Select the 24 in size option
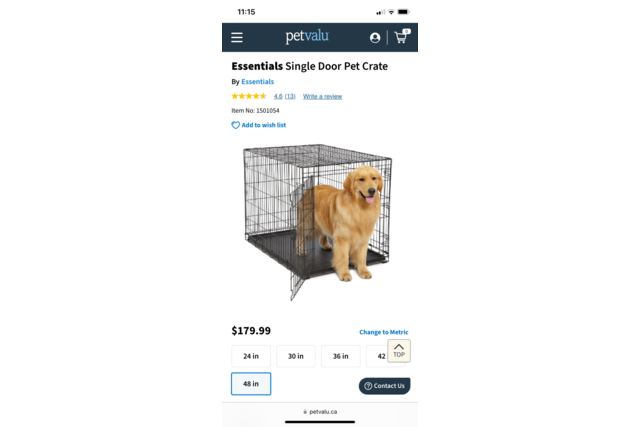 pyautogui.click(x=251, y=356)
